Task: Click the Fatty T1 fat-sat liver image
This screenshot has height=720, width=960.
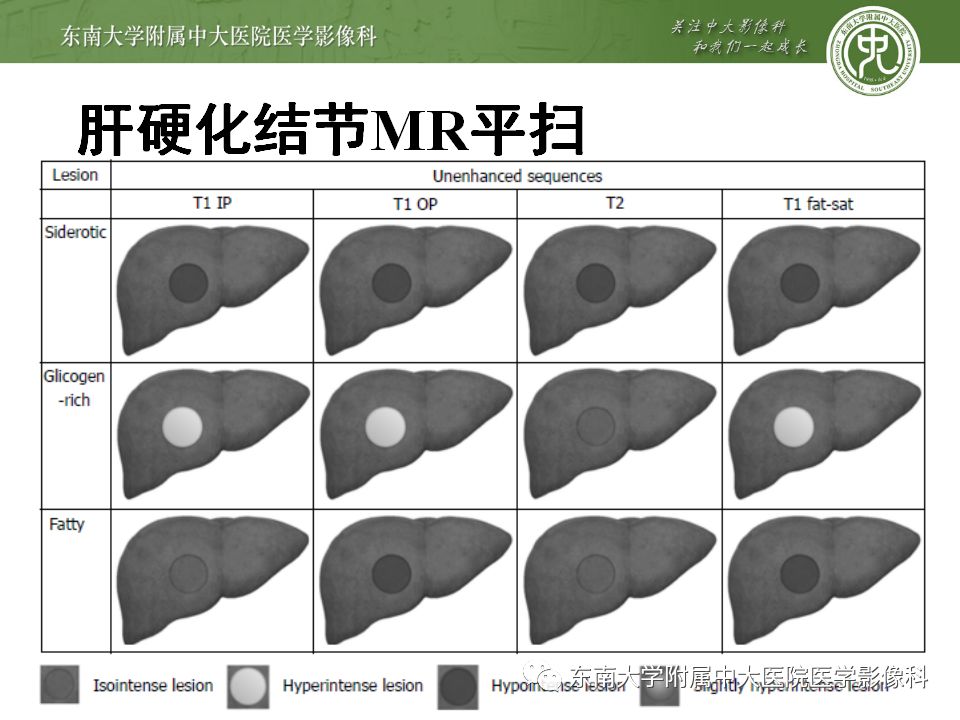Action: 824,580
